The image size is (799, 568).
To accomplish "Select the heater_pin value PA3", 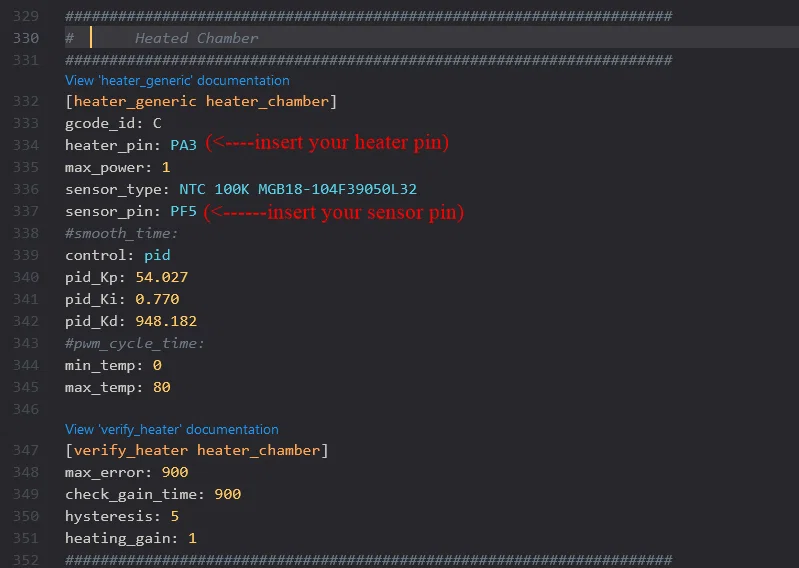I will pyautogui.click(x=183, y=145).
